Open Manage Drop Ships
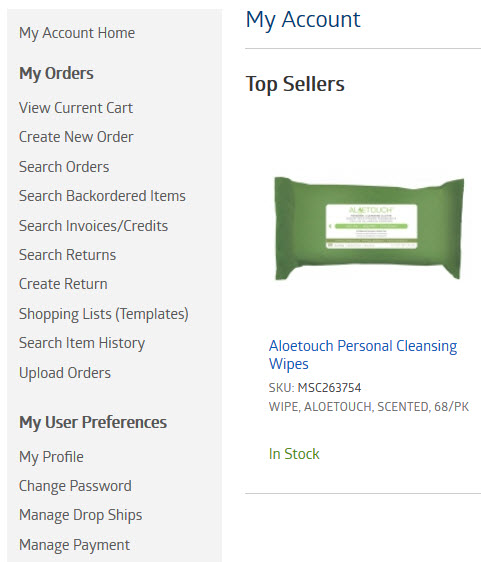The height and width of the screenshot is (562, 481). pos(81,515)
